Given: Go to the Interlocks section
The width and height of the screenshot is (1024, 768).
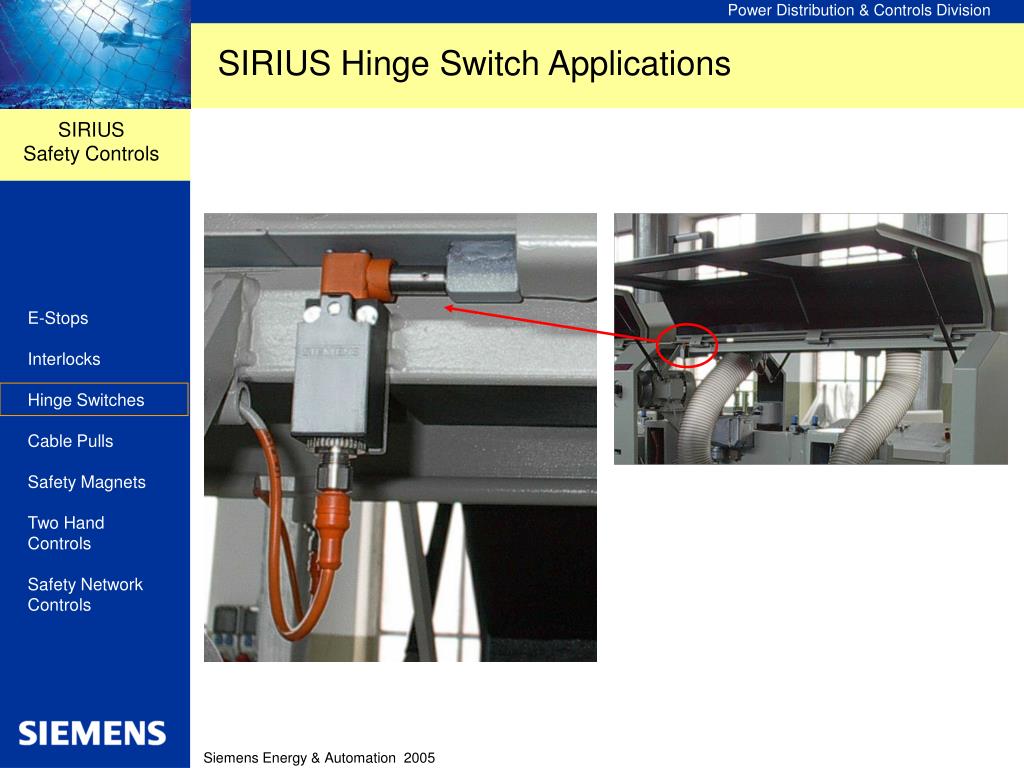Looking at the screenshot, I should point(64,359).
